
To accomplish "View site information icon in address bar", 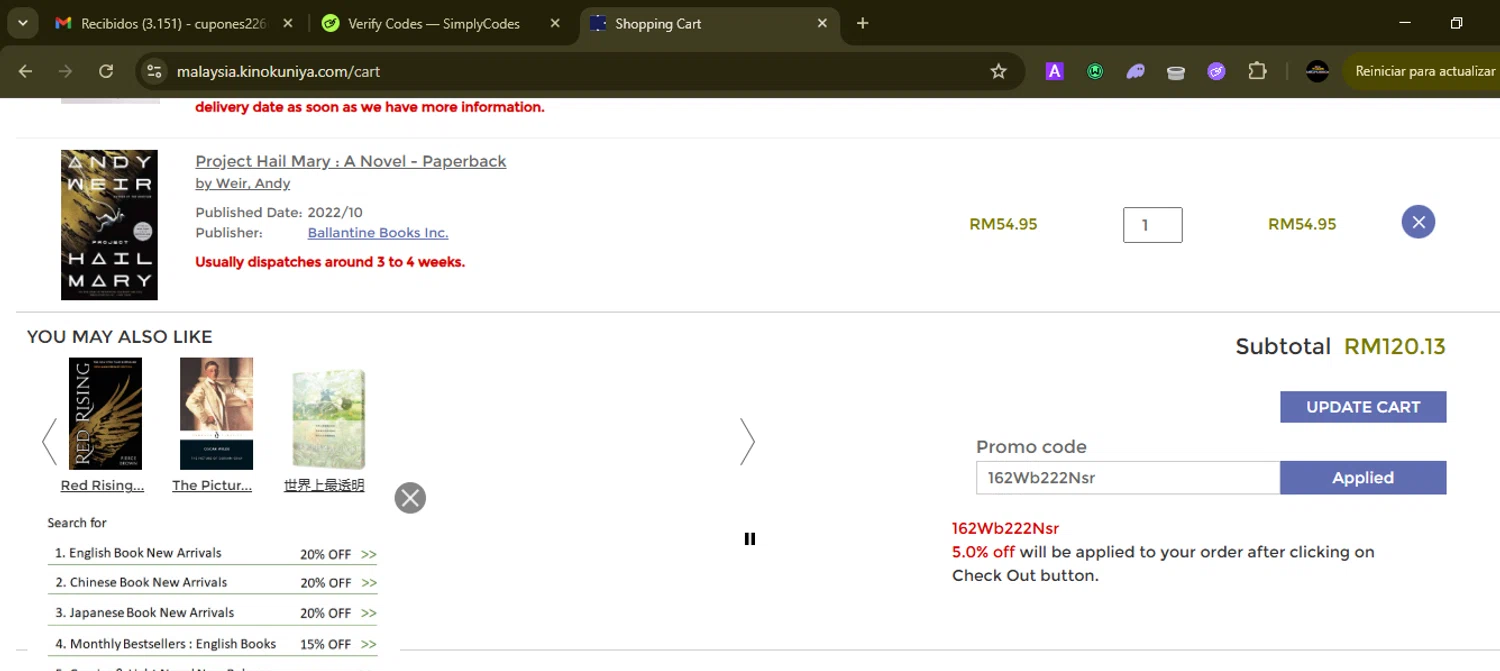I will click(x=153, y=71).
